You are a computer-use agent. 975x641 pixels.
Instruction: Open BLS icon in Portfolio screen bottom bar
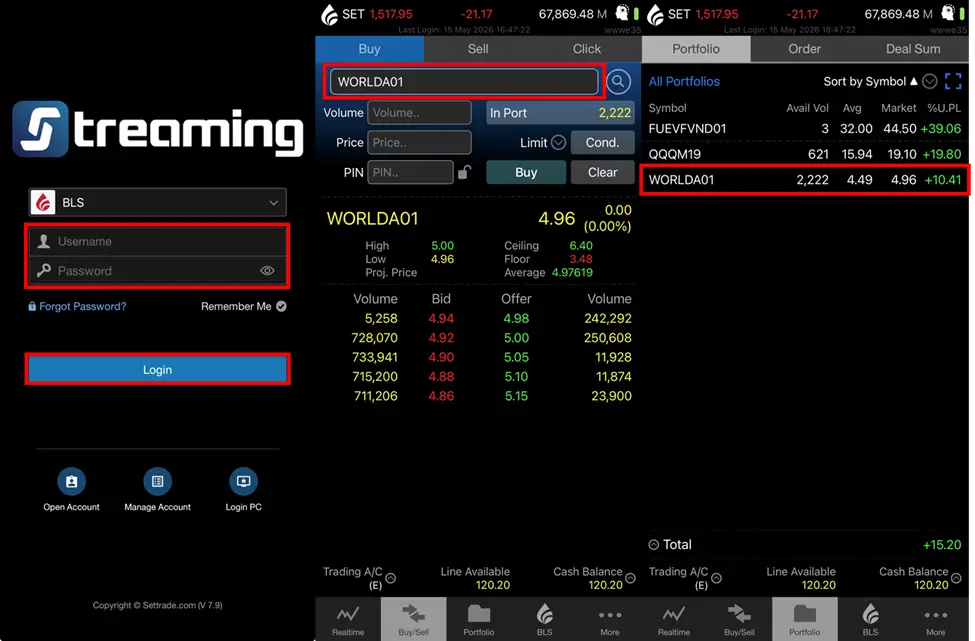[x=871, y=620]
